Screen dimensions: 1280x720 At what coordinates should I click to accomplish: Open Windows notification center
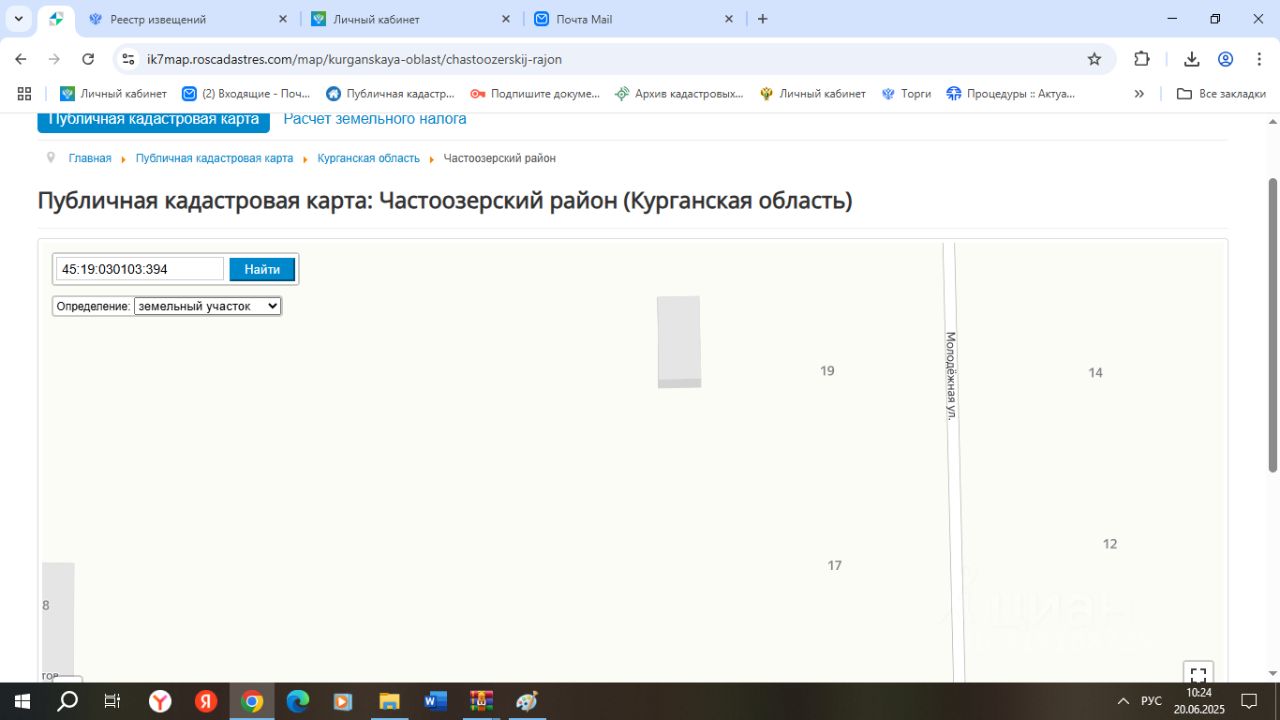point(1249,701)
